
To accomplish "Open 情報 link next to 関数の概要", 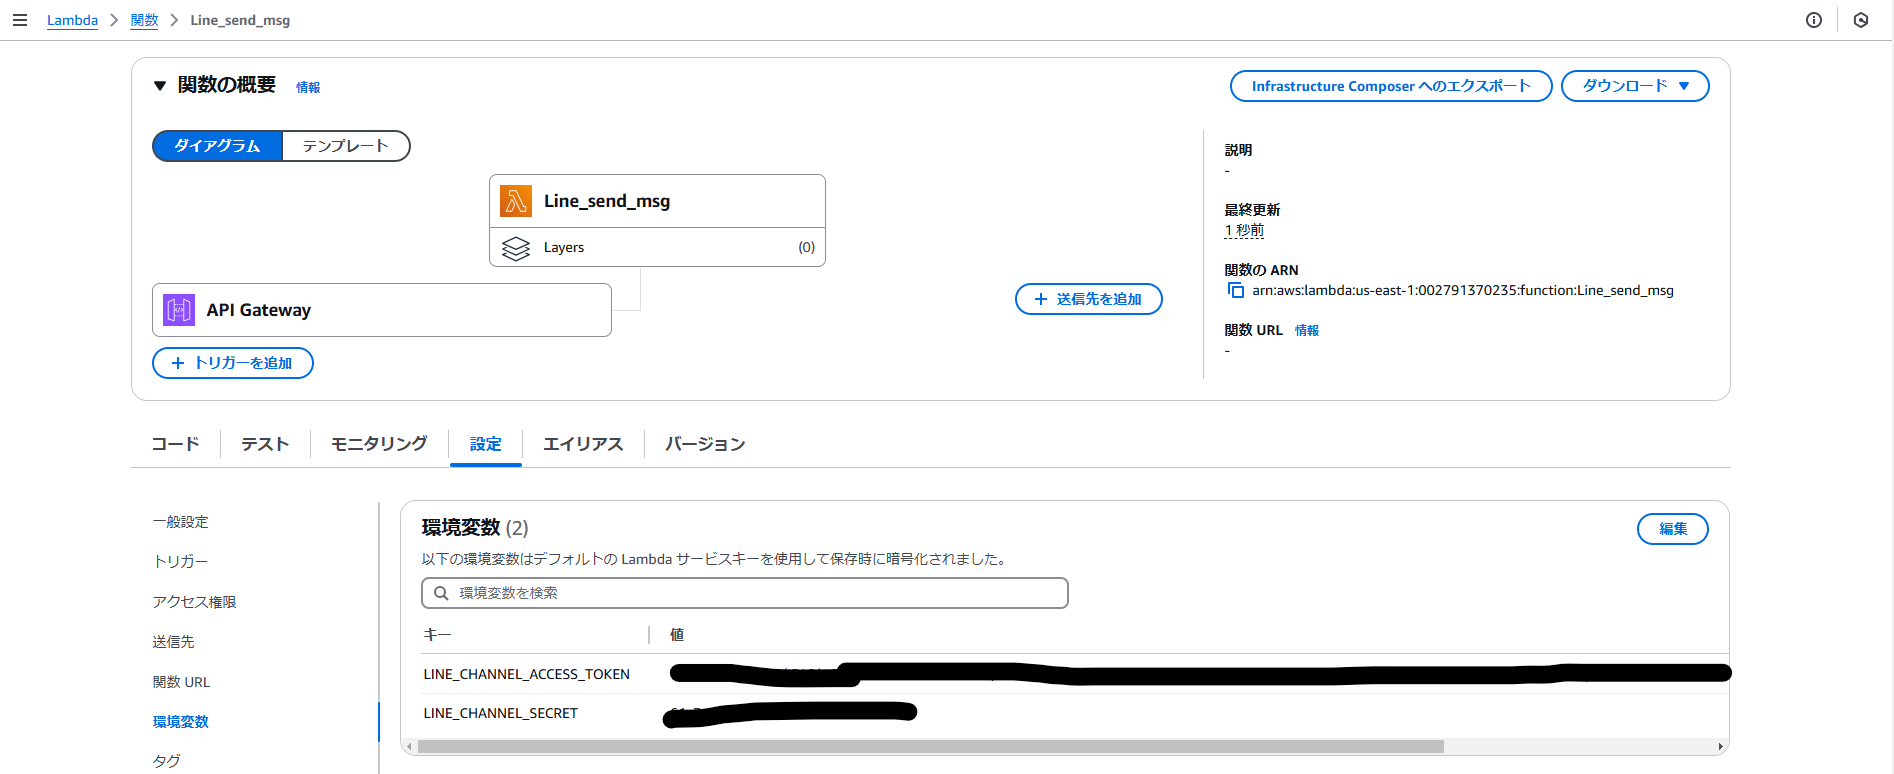I will pyautogui.click(x=308, y=88).
